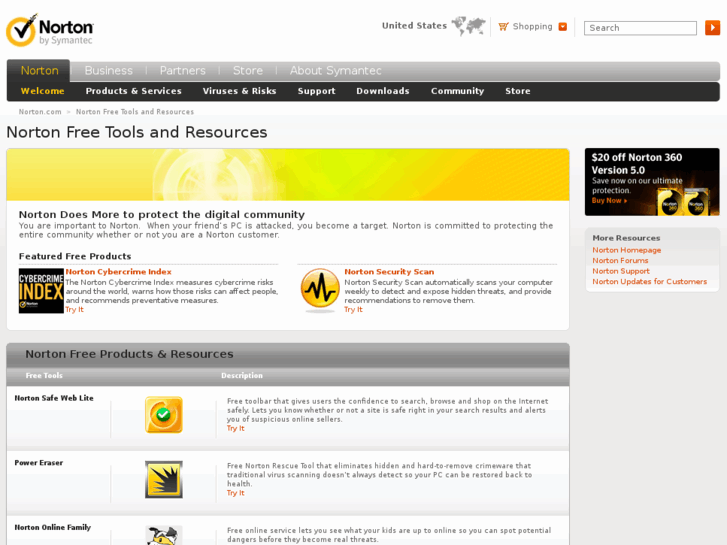Click the Norton Online Family row title
727x545 pixels.
tap(52, 527)
